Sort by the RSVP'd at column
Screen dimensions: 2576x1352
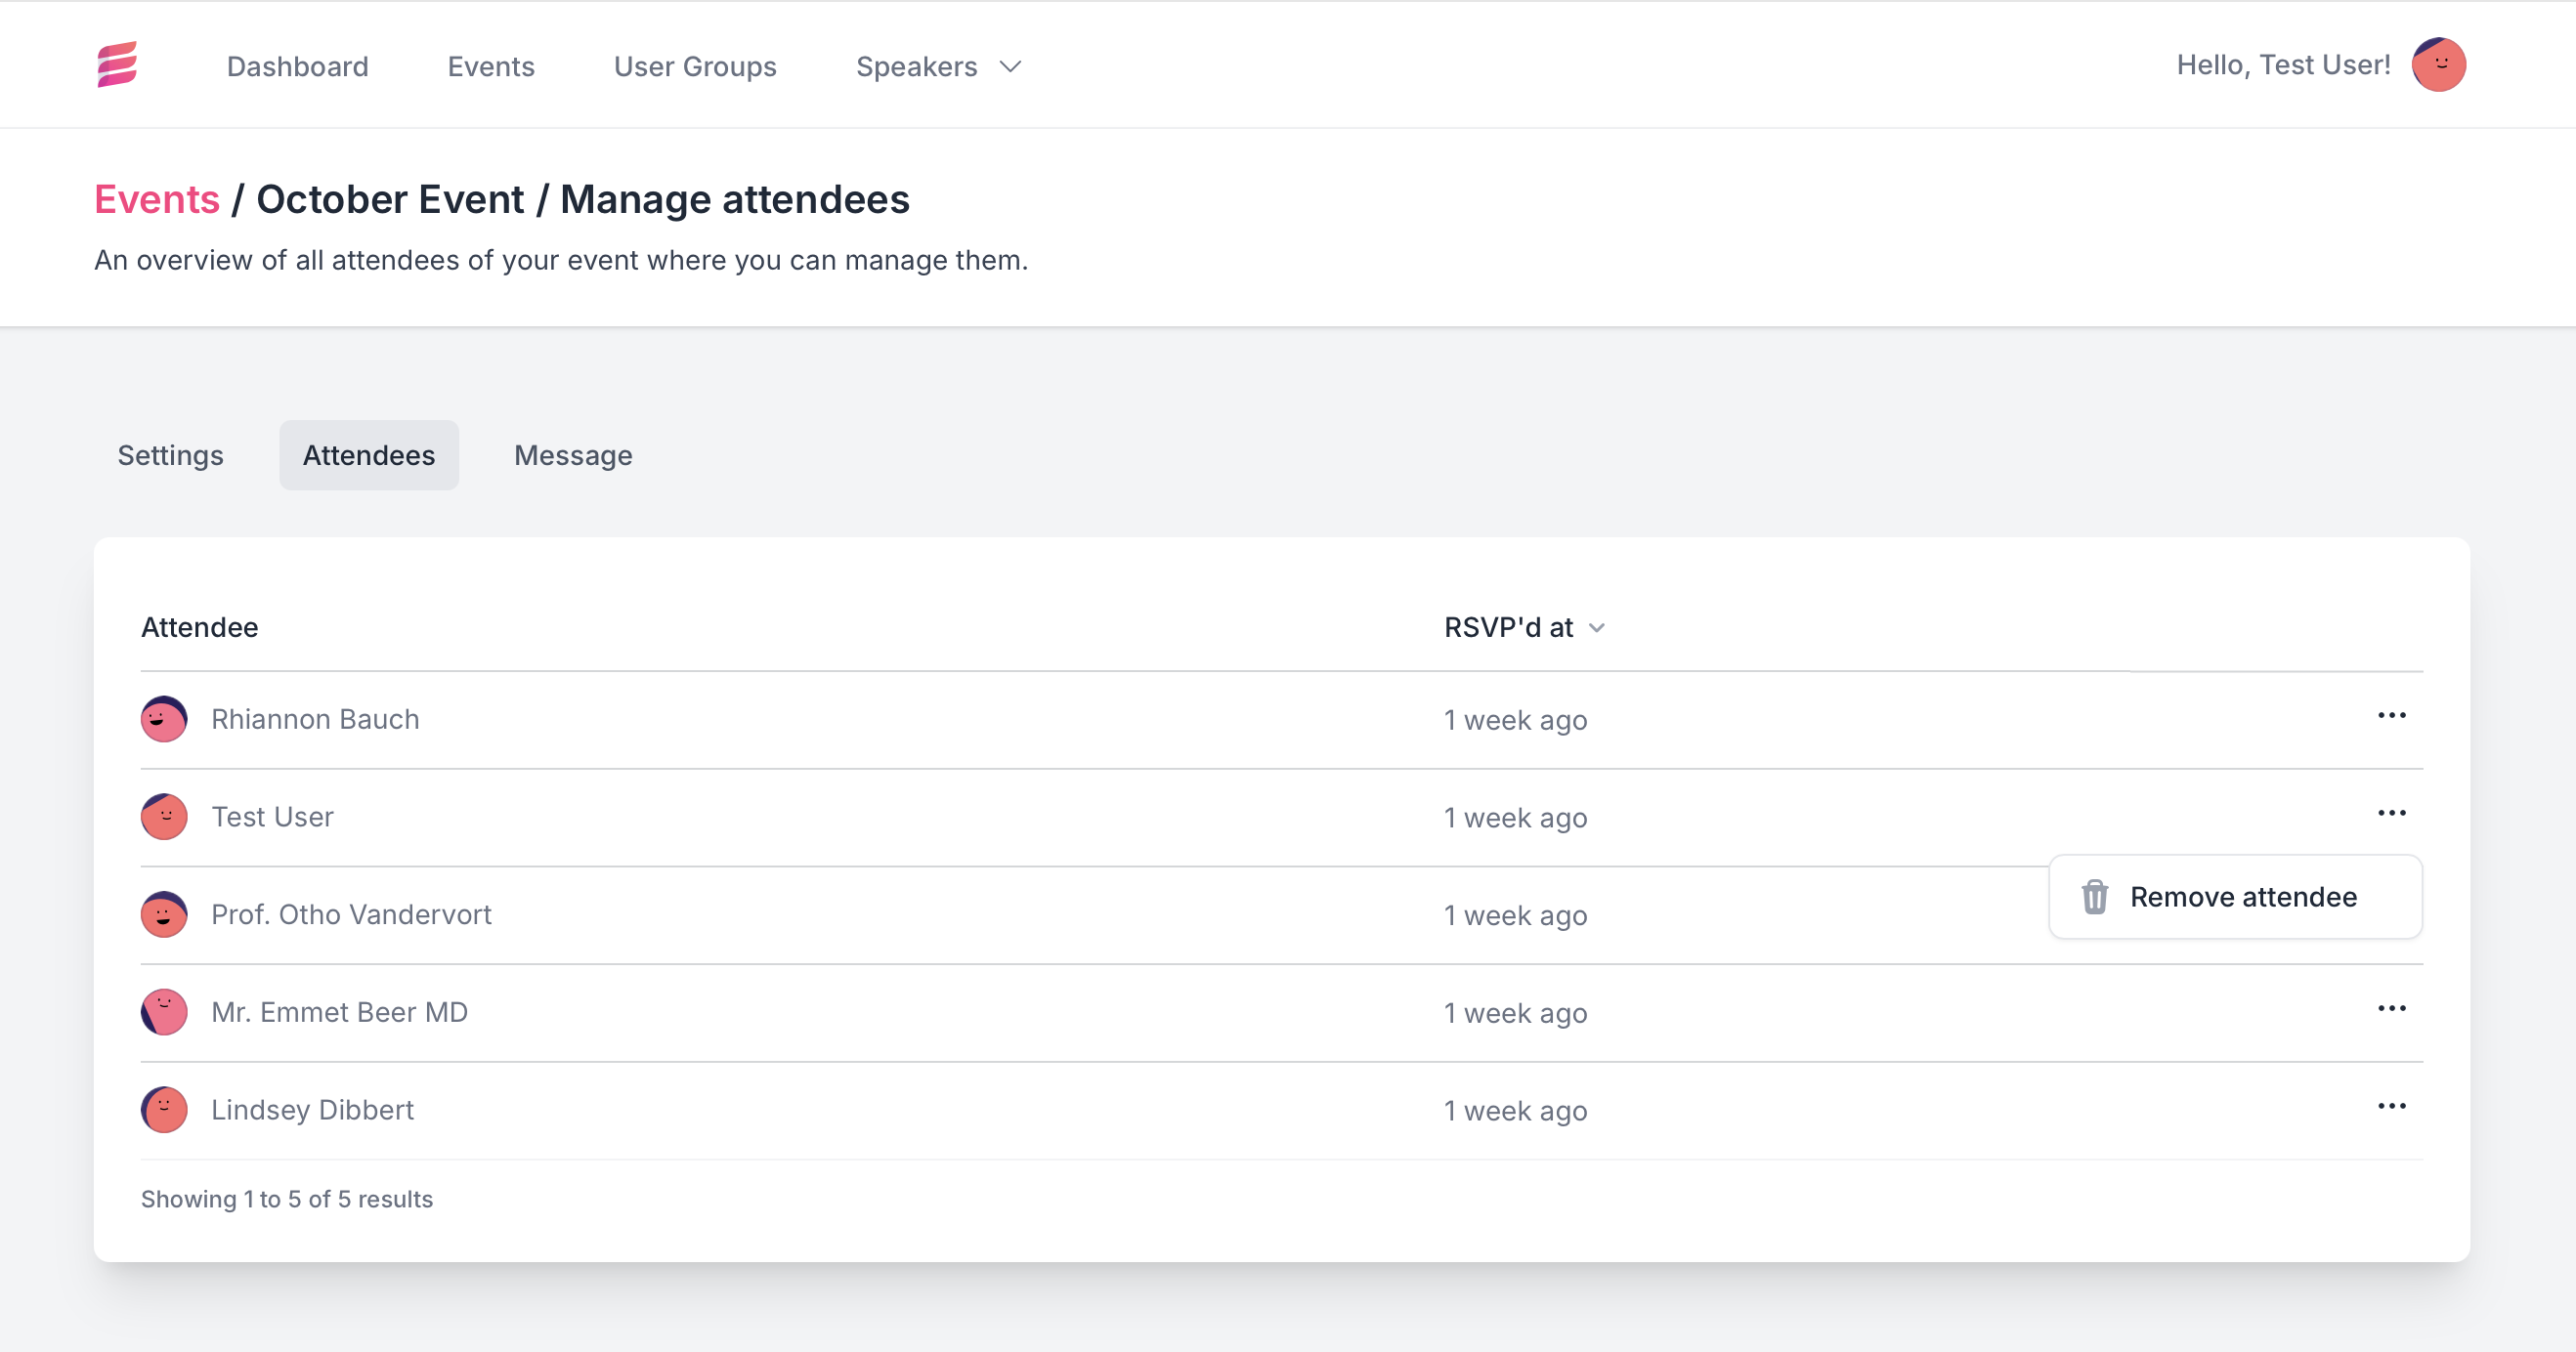1508,628
